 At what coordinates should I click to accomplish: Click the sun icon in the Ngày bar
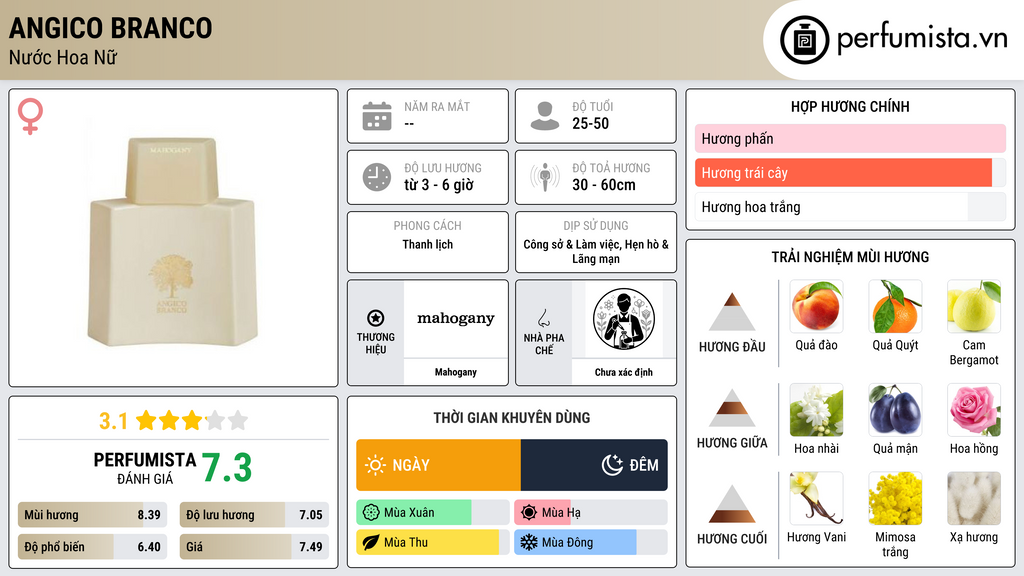376,465
